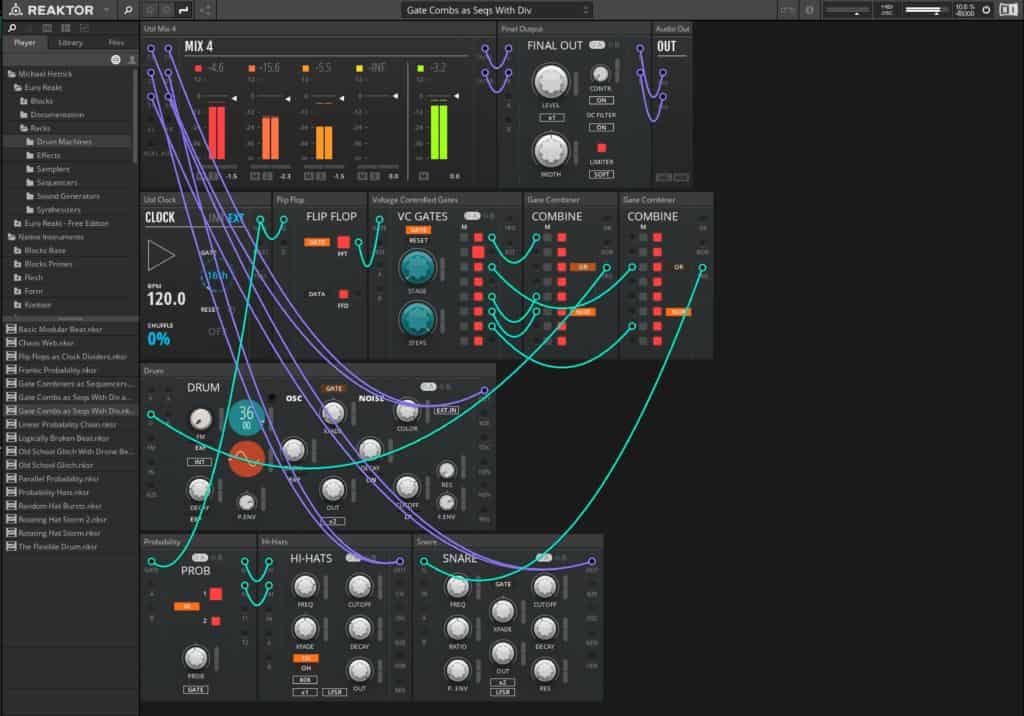
Task: Click the EXT clock mode label
Action: 236,218
